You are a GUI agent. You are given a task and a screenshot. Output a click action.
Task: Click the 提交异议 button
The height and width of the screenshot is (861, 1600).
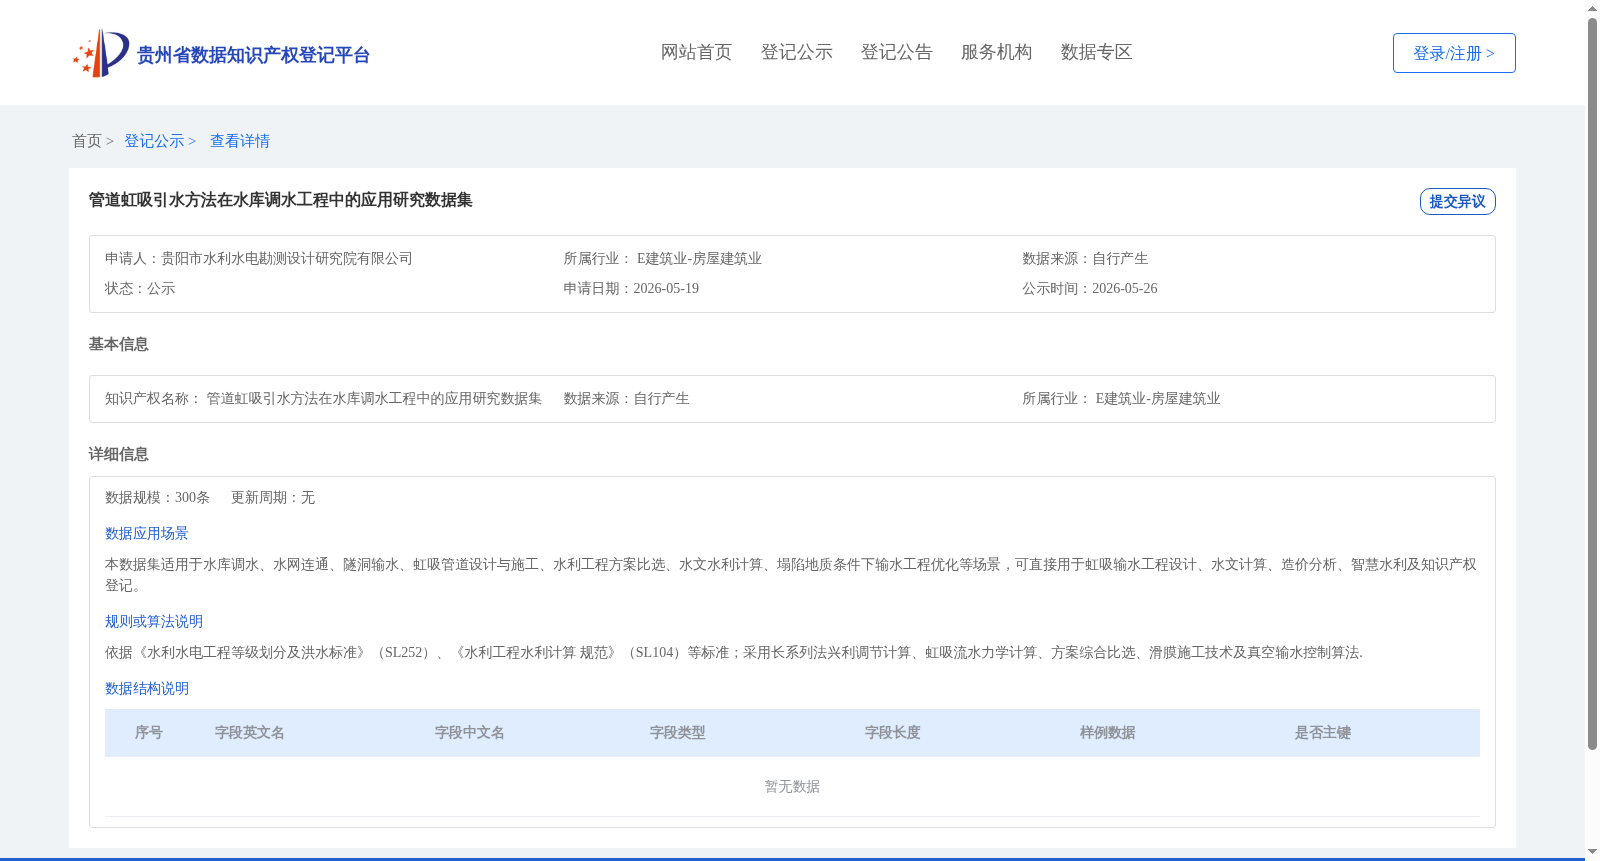pyautogui.click(x=1457, y=201)
